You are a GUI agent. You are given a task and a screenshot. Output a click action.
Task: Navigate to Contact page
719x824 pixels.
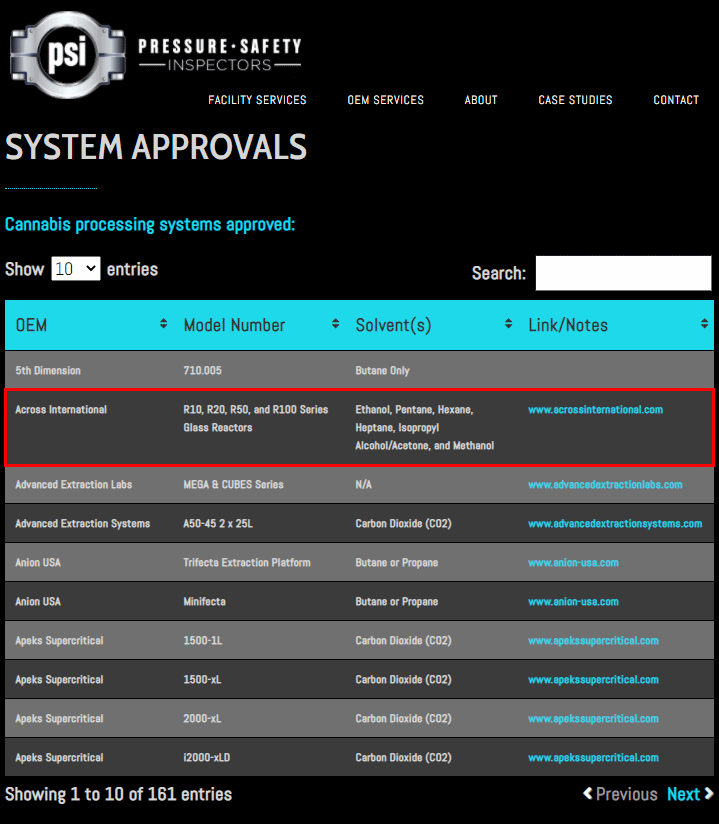(x=676, y=100)
